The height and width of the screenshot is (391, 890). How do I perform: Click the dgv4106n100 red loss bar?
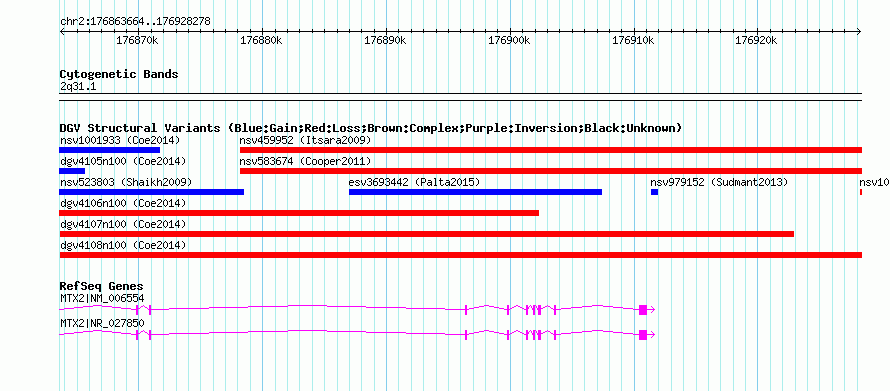pos(299,213)
